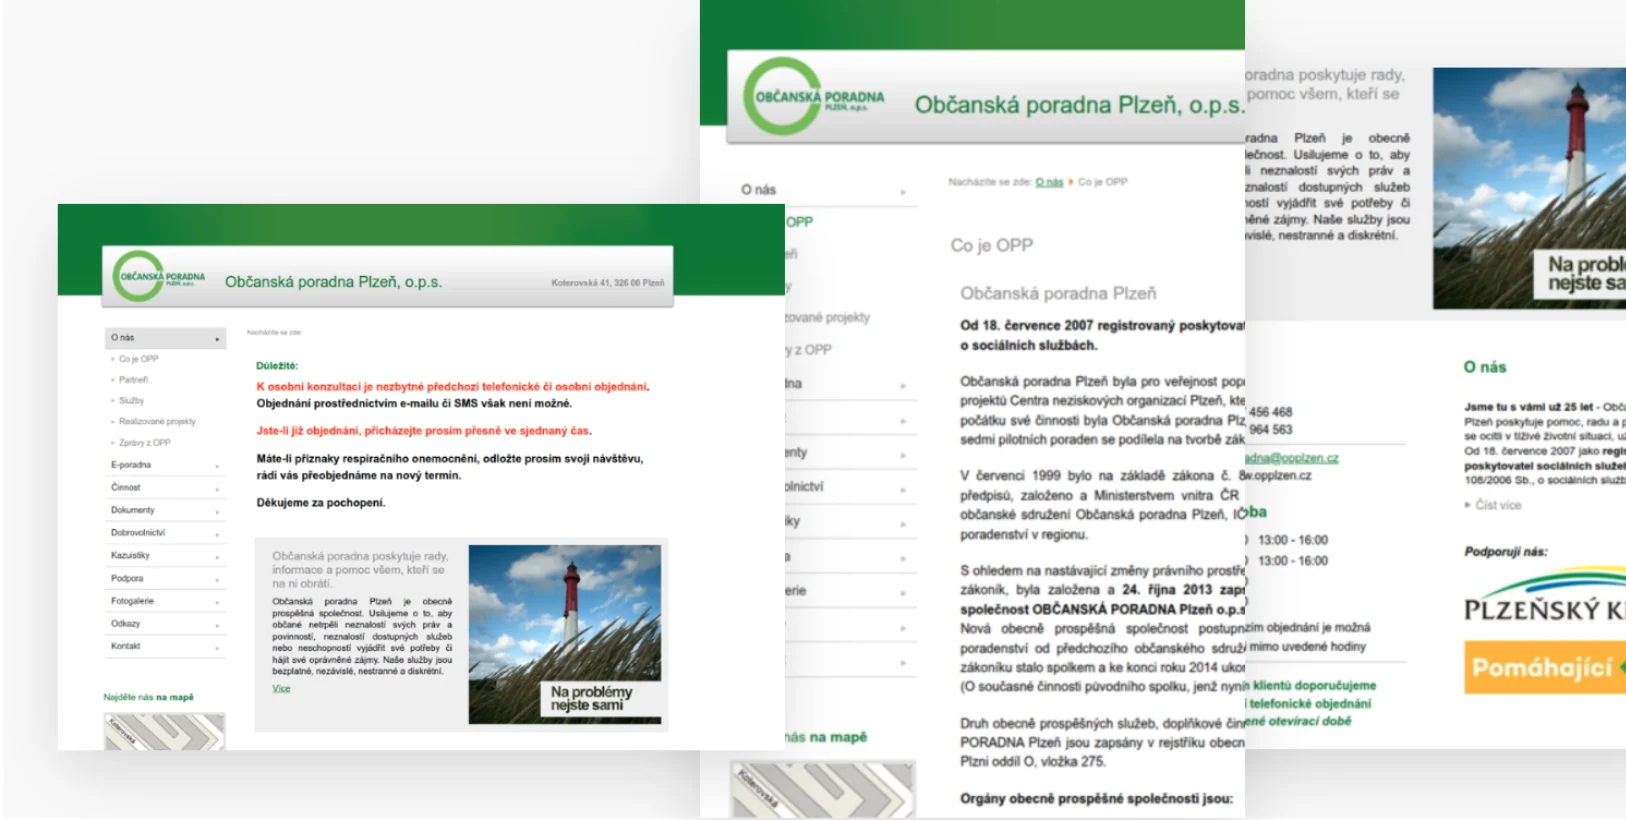The width and height of the screenshot is (1626, 820).
Task: Click the Najděte nás na mapě link
Action: [x=149, y=697]
